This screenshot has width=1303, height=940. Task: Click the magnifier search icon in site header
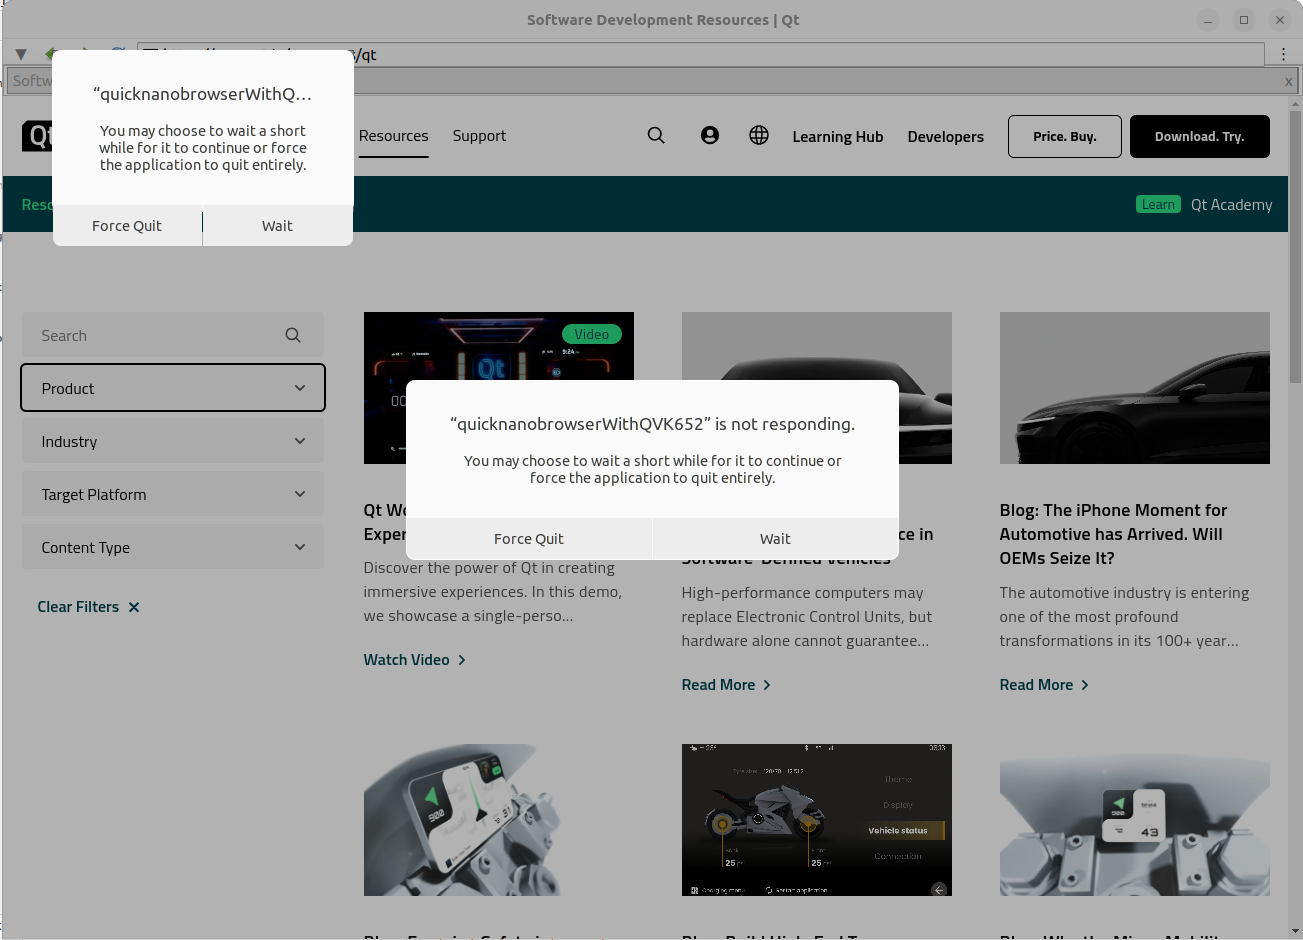pos(656,136)
